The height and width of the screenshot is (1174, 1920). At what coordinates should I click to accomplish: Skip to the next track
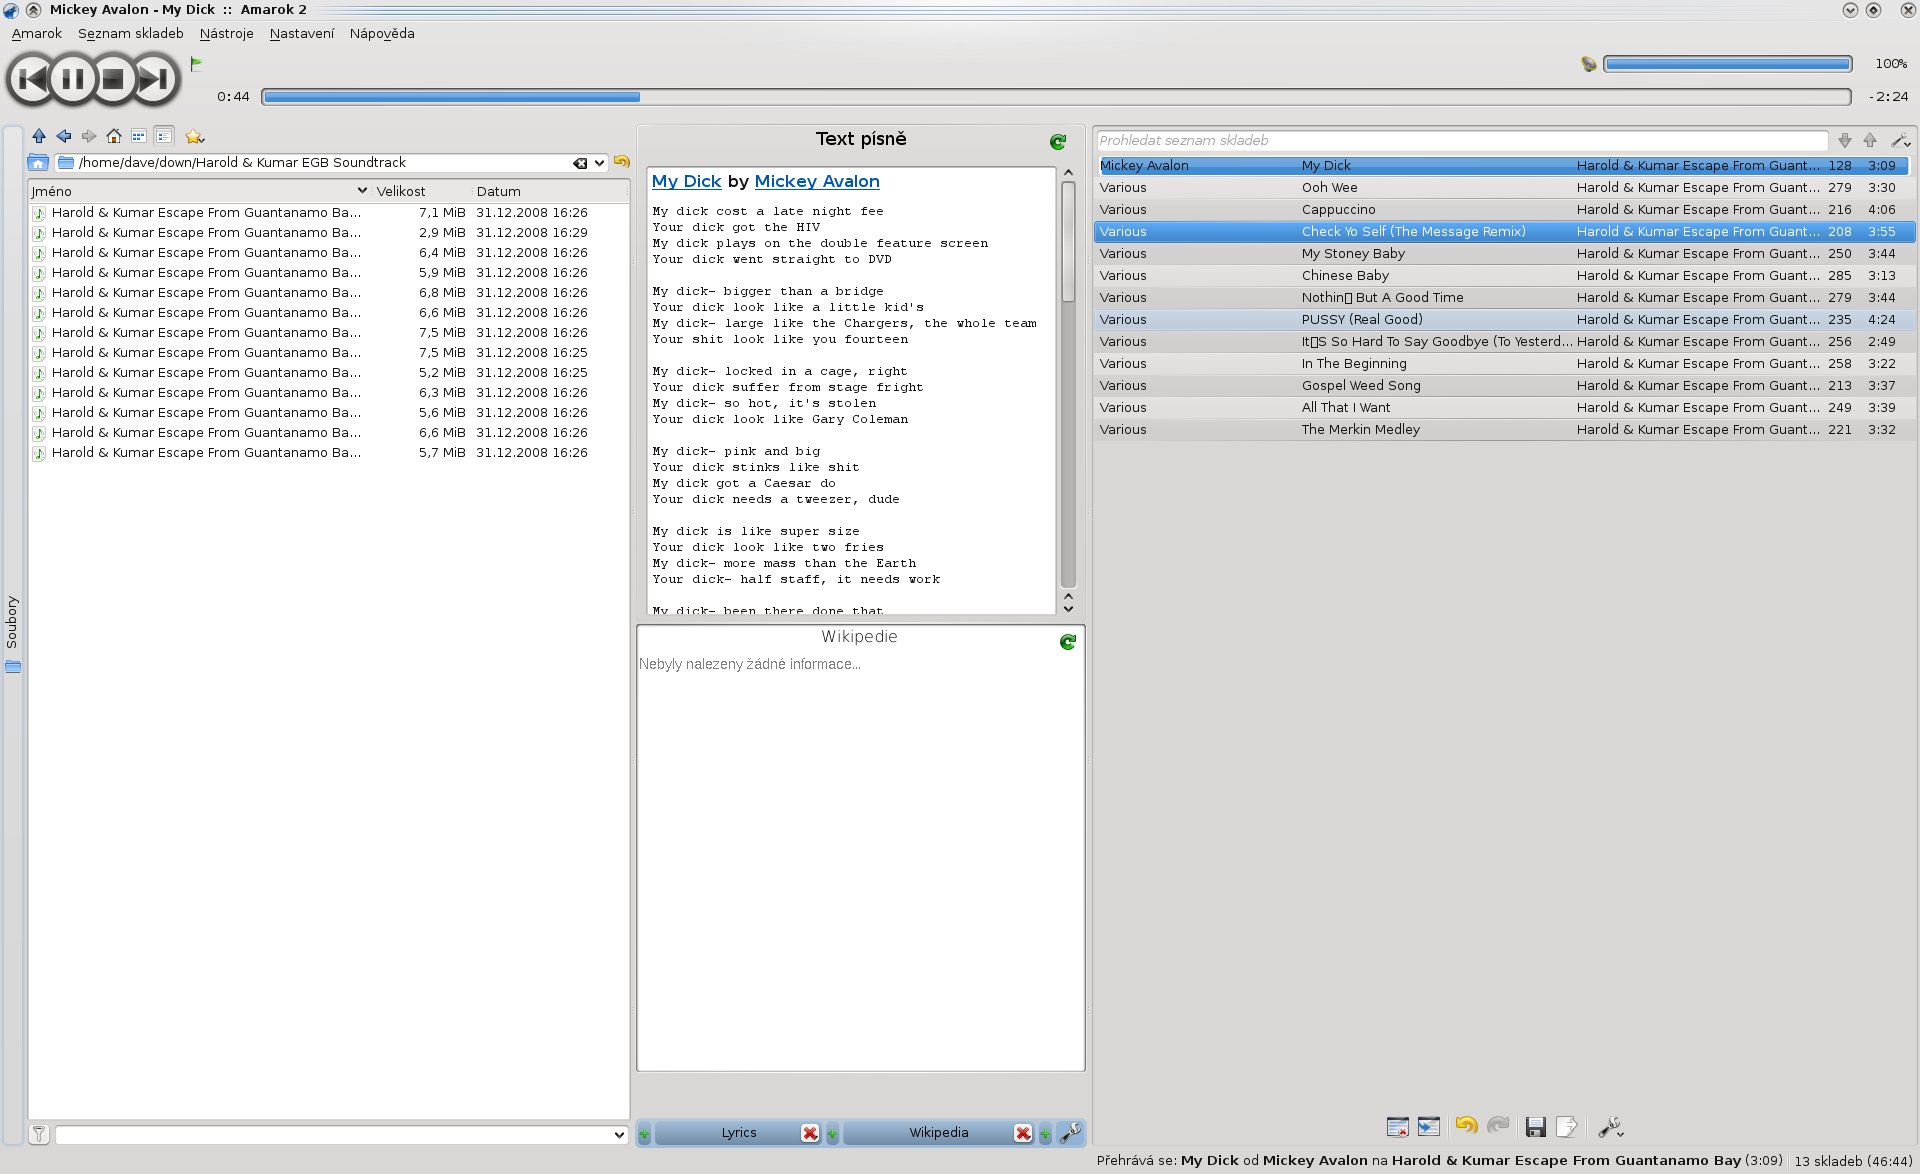click(x=155, y=79)
